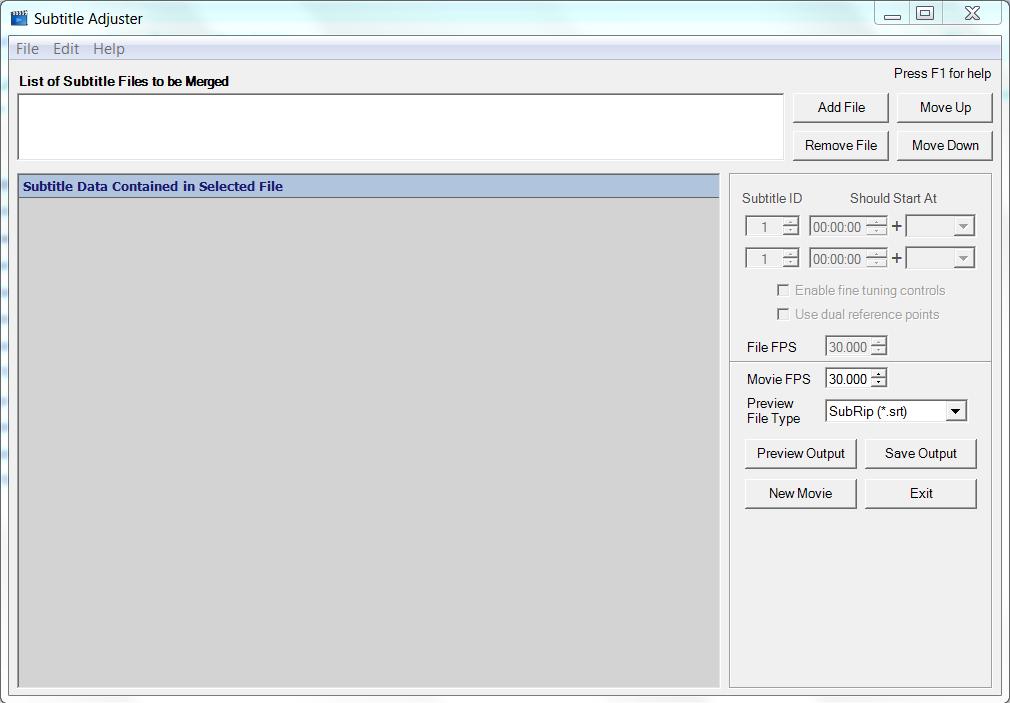
Task: Open the first row offset dropdown
Action: (963, 226)
